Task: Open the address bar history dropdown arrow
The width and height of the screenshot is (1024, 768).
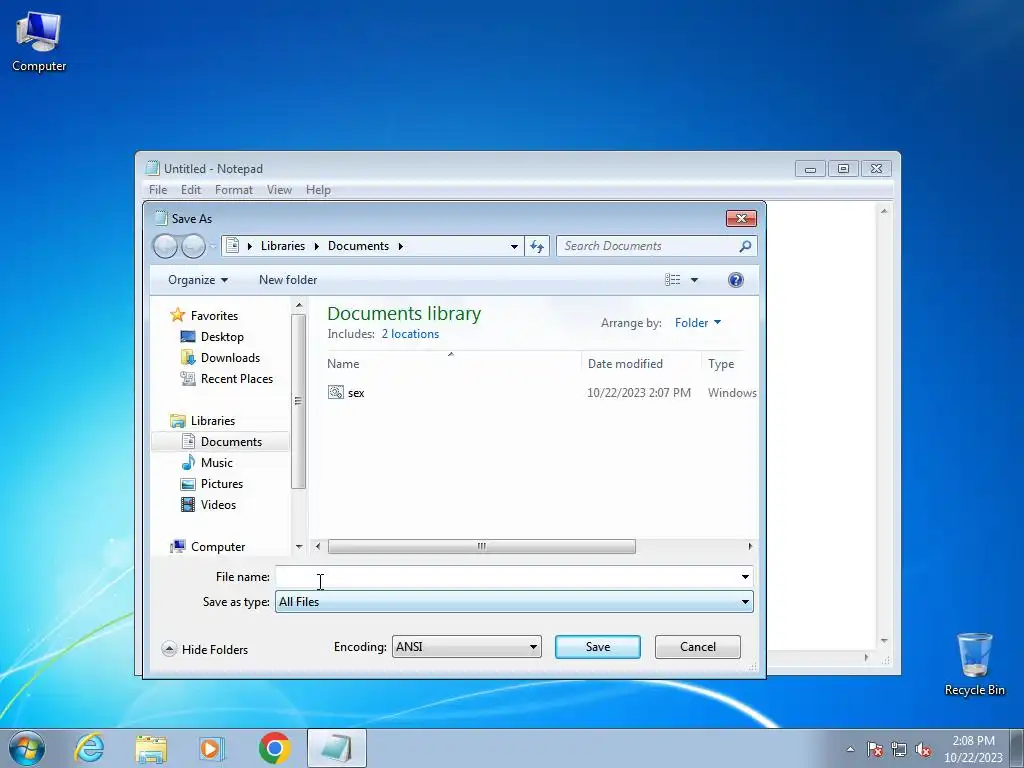Action: 515,246
